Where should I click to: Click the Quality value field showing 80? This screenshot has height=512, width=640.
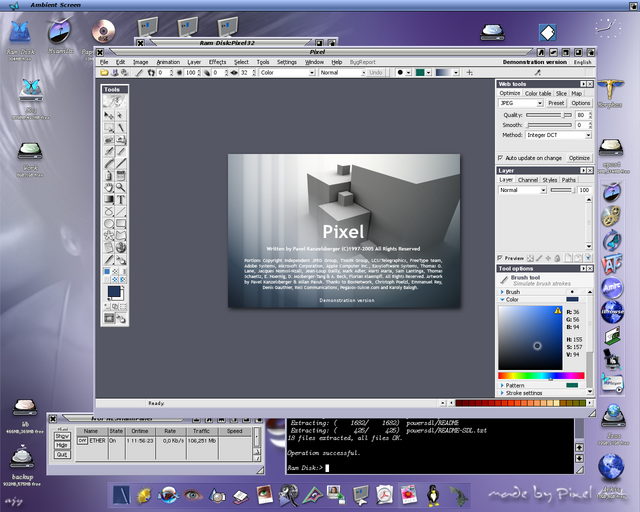point(581,115)
